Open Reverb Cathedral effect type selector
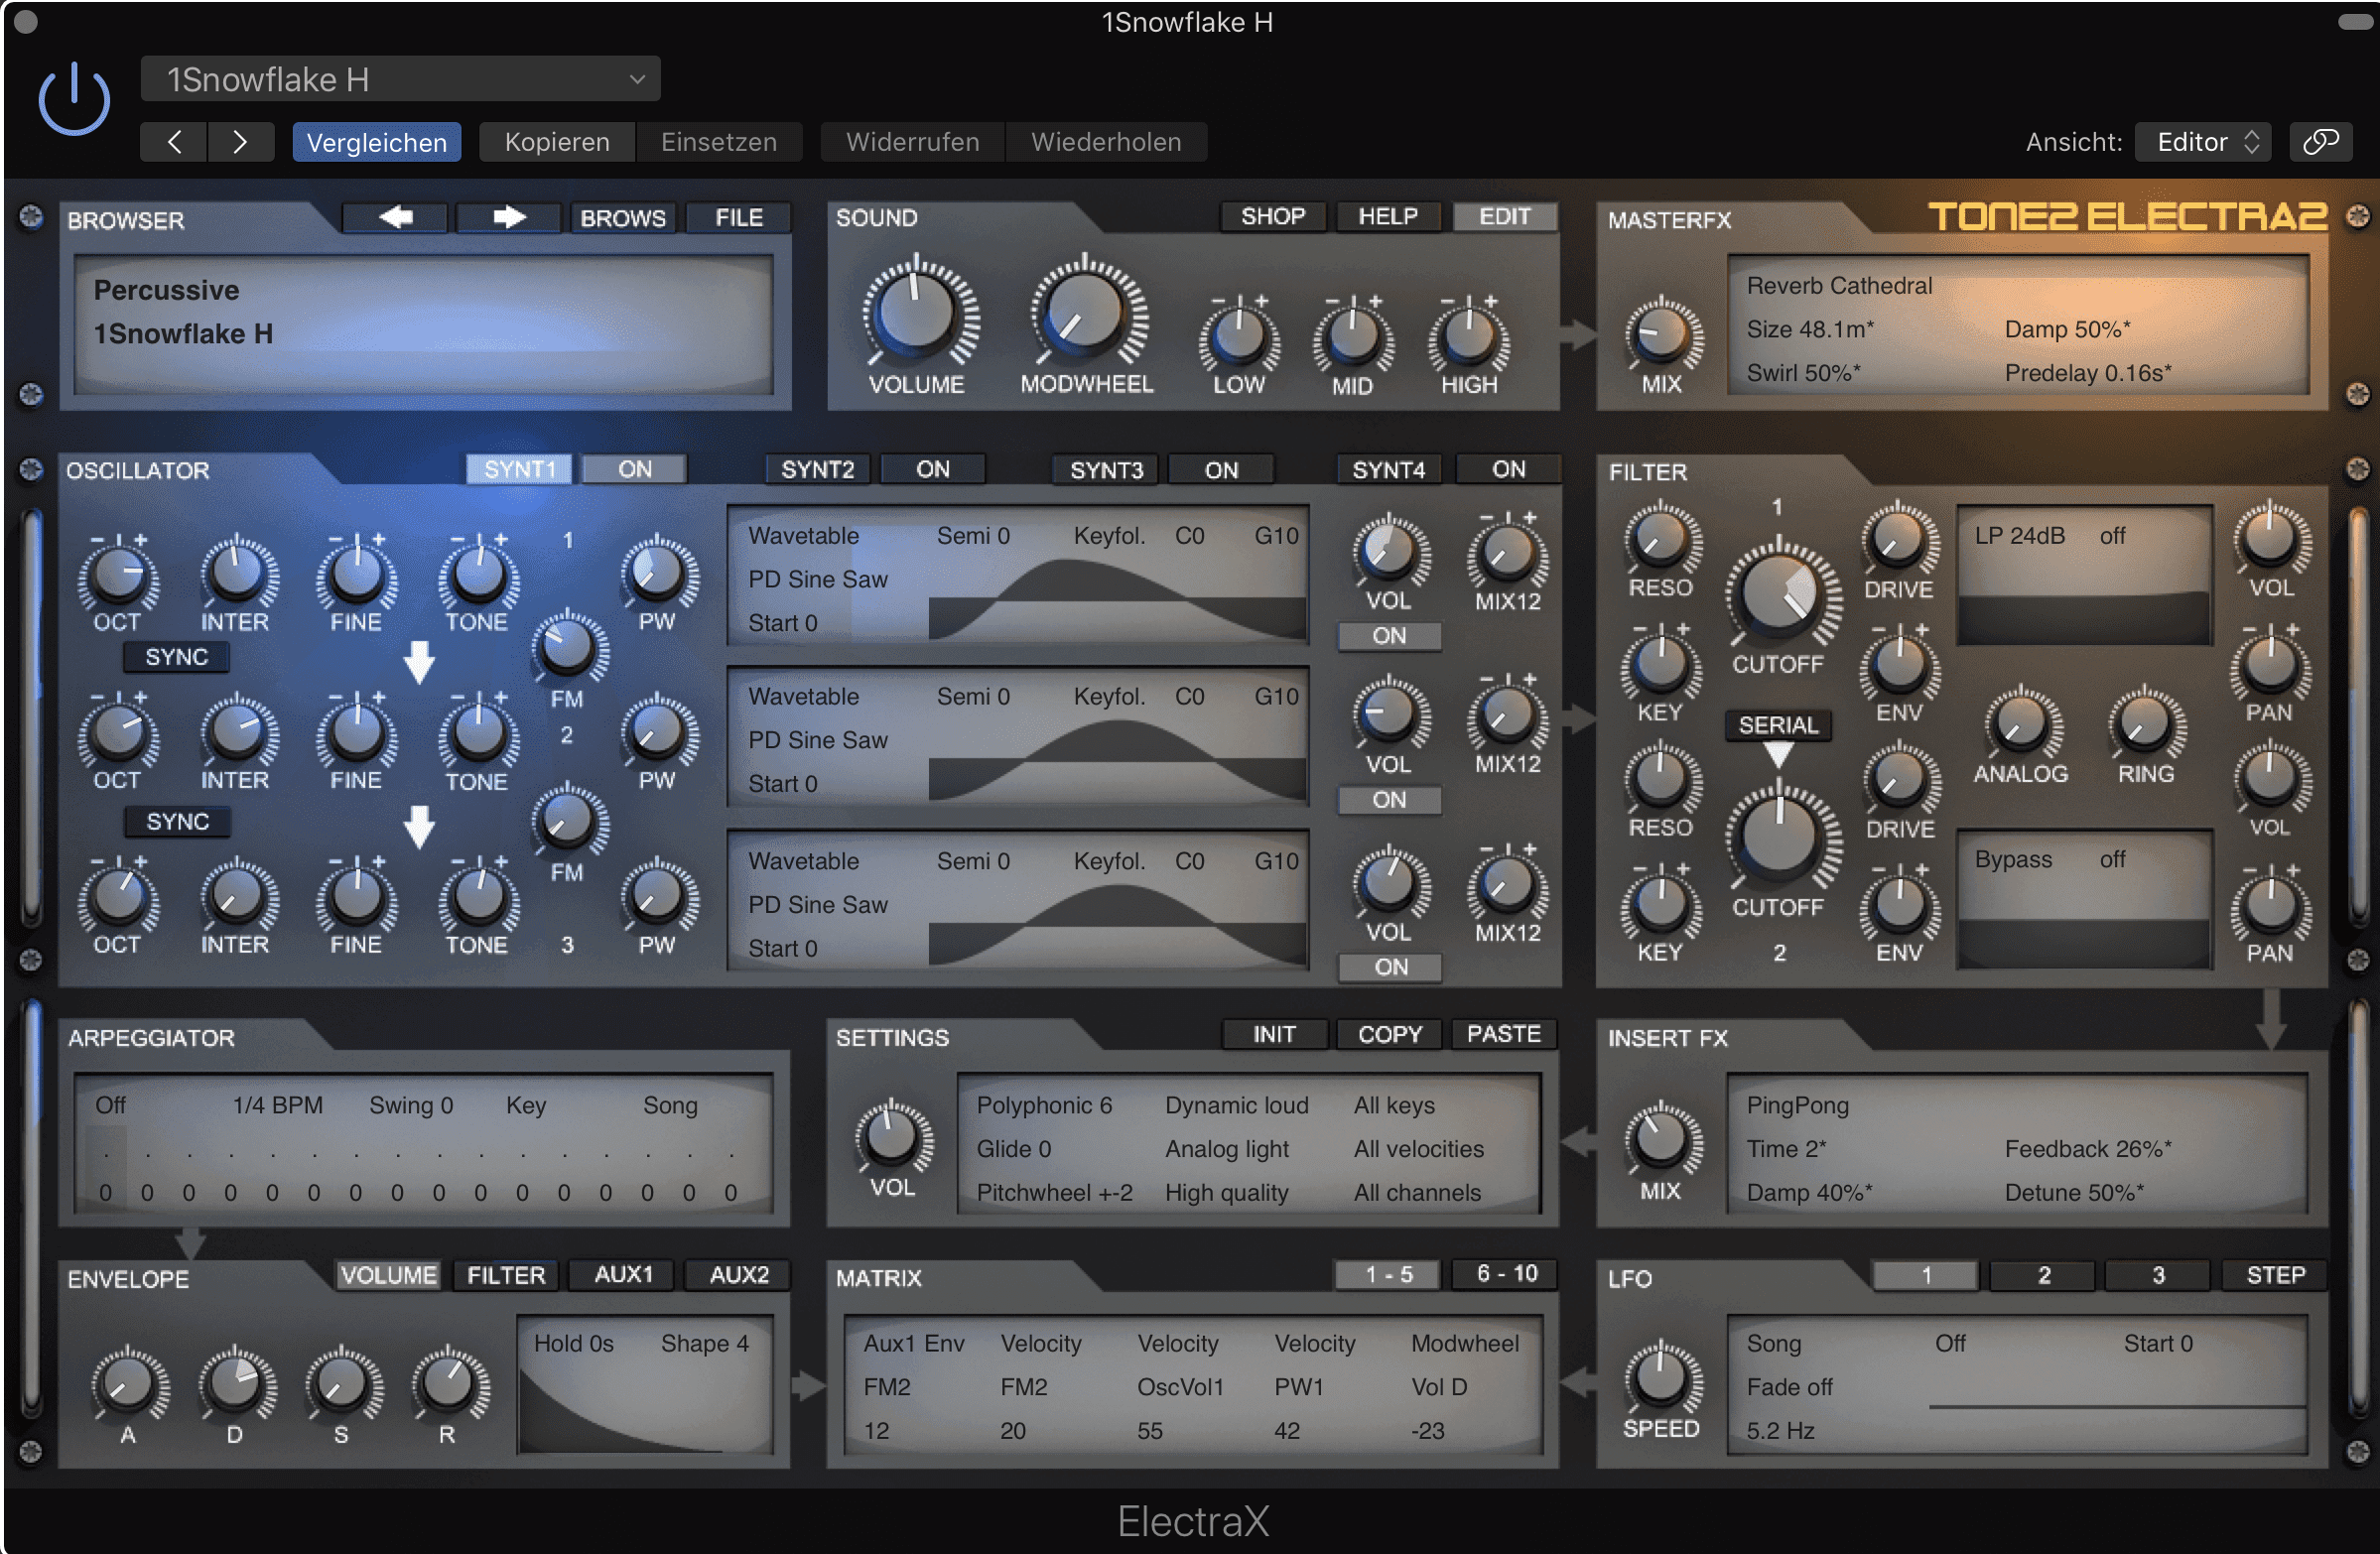The image size is (2380, 1554). [x=1838, y=286]
